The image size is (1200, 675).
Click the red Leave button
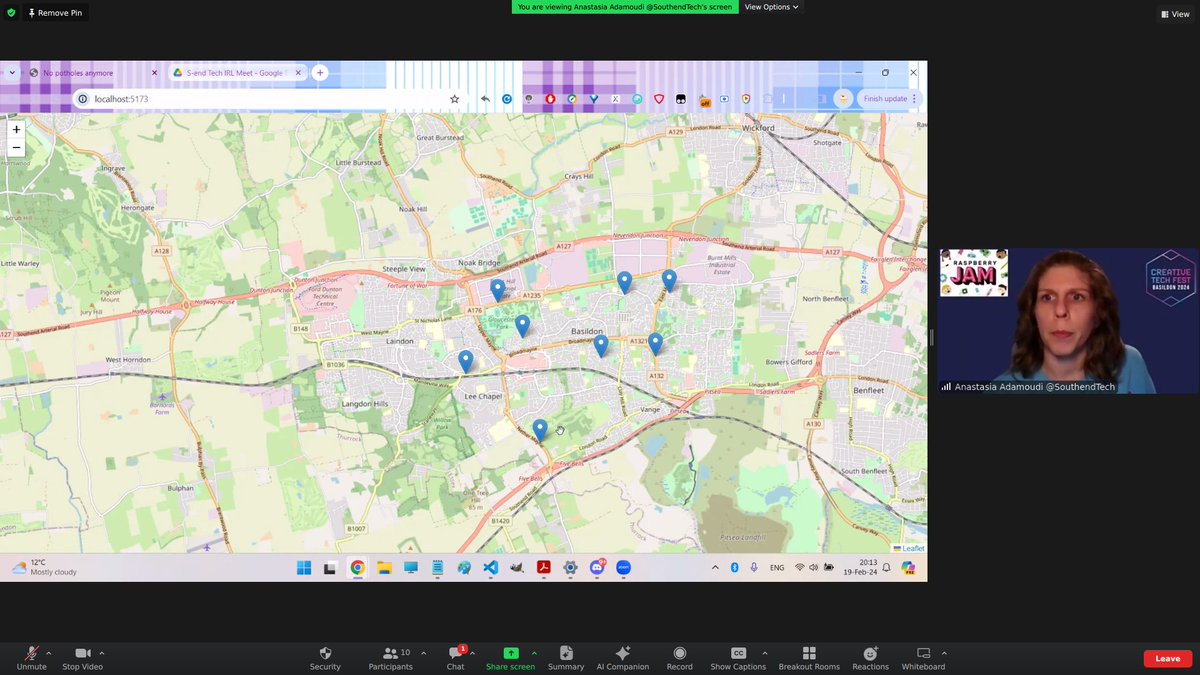pyautogui.click(x=1168, y=658)
